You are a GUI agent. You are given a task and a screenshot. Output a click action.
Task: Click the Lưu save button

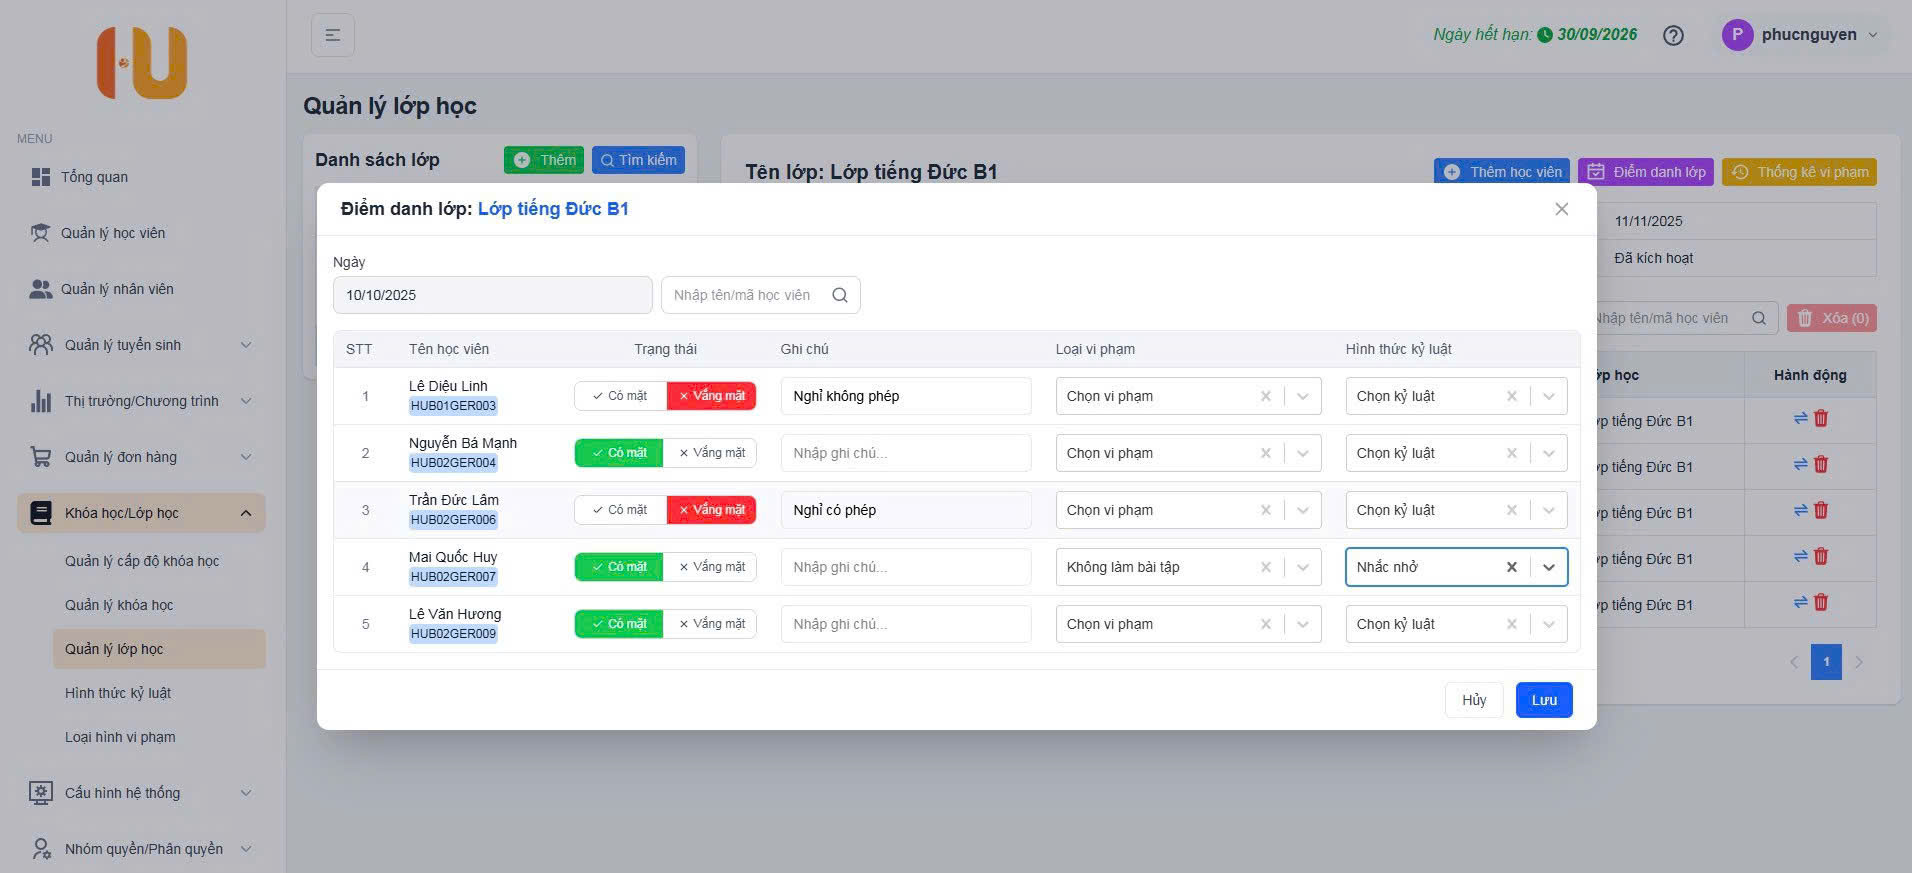1543,700
